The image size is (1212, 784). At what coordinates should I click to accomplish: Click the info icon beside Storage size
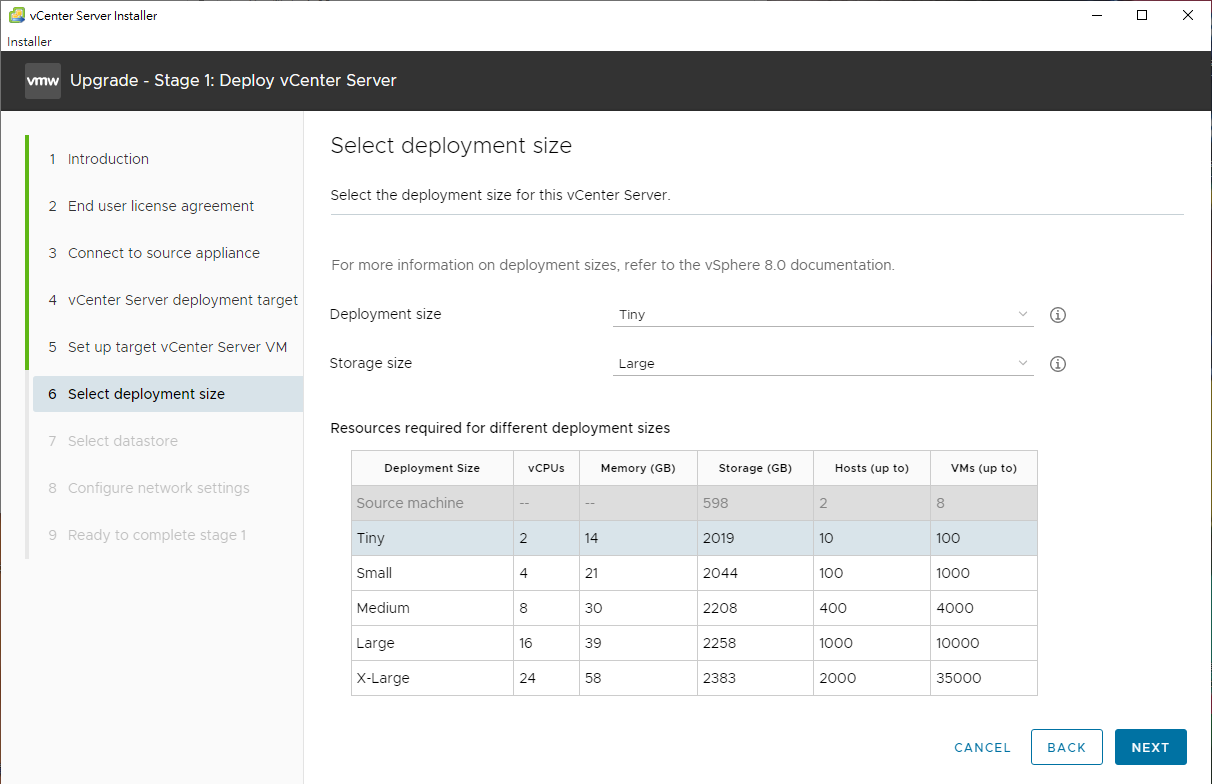[x=1058, y=364]
